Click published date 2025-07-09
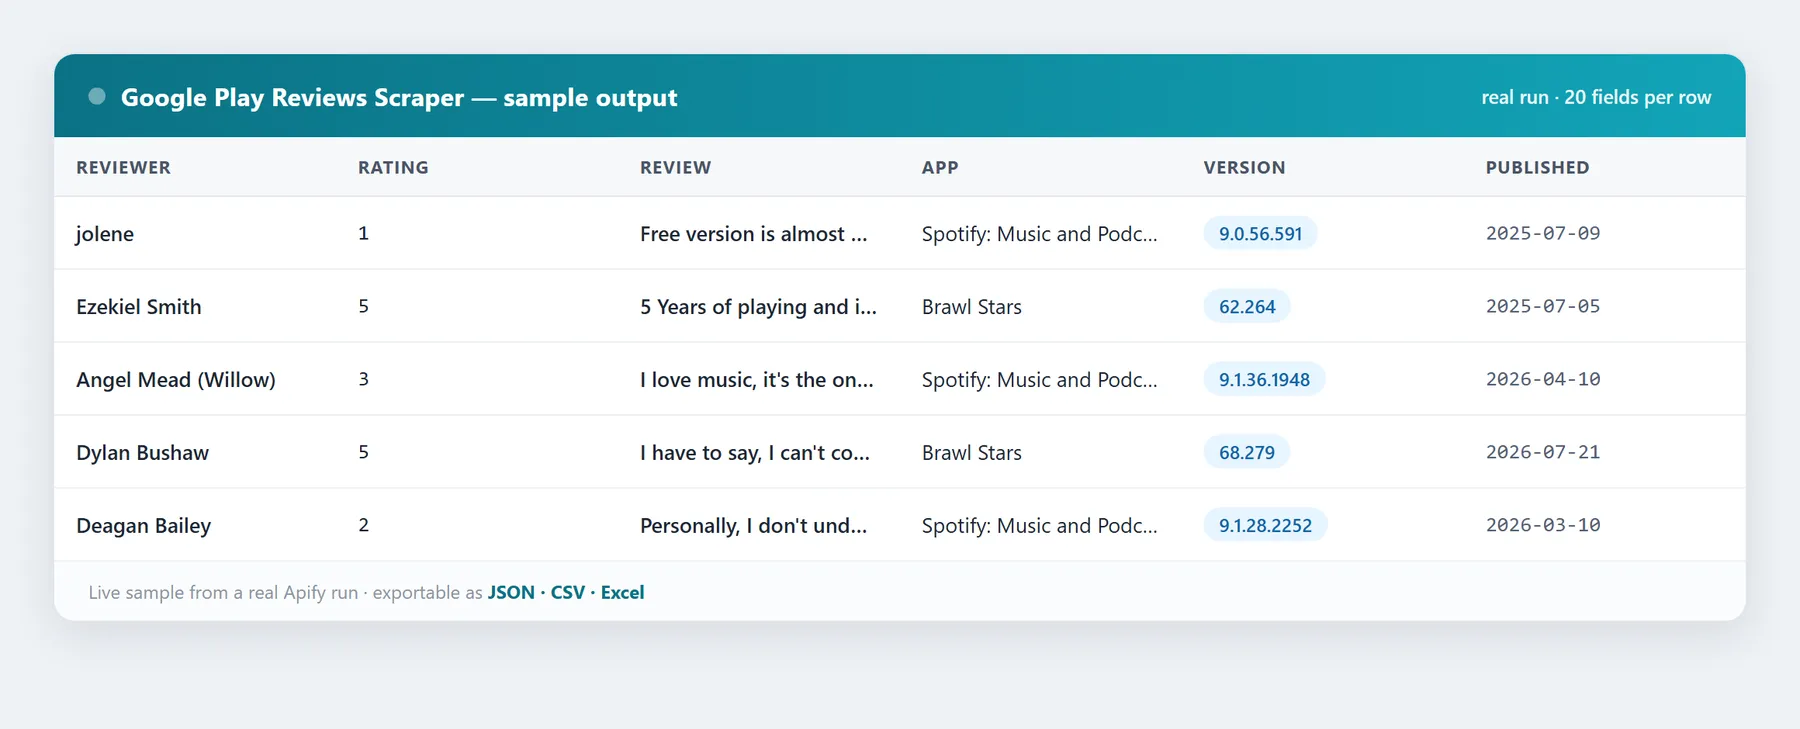The width and height of the screenshot is (1800, 729). (x=1543, y=233)
